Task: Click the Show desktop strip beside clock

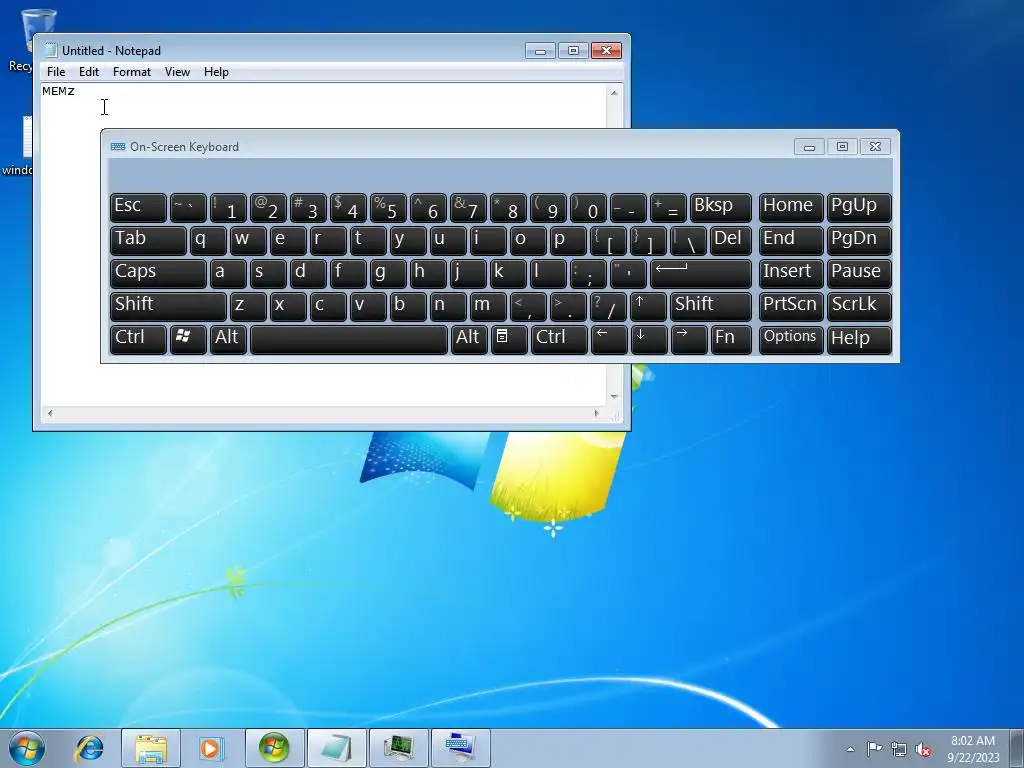Action: [1019, 748]
